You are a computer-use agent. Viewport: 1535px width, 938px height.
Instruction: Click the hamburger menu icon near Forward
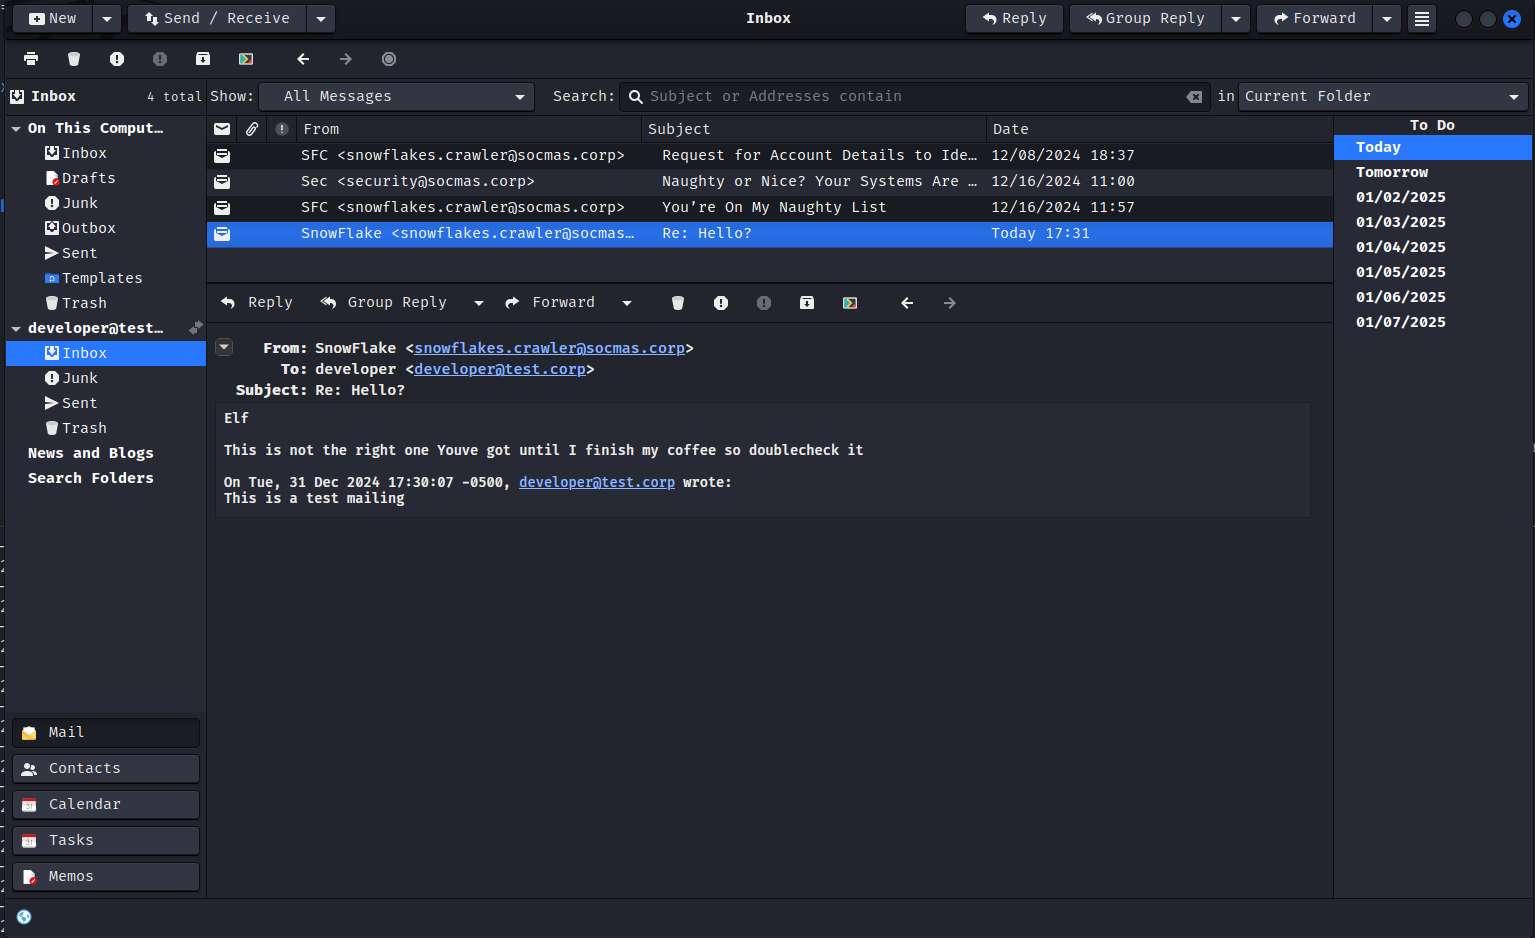[x=1421, y=19]
